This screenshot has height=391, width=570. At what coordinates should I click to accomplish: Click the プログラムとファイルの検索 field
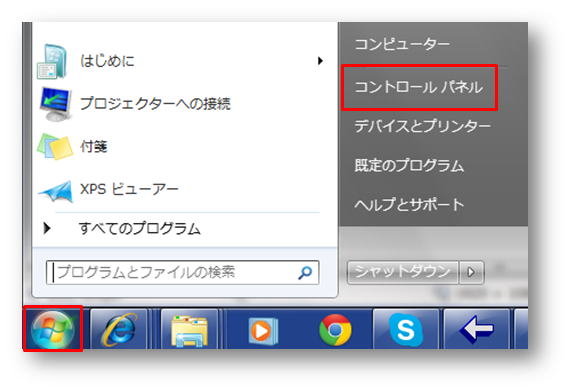(x=182, y=273)
